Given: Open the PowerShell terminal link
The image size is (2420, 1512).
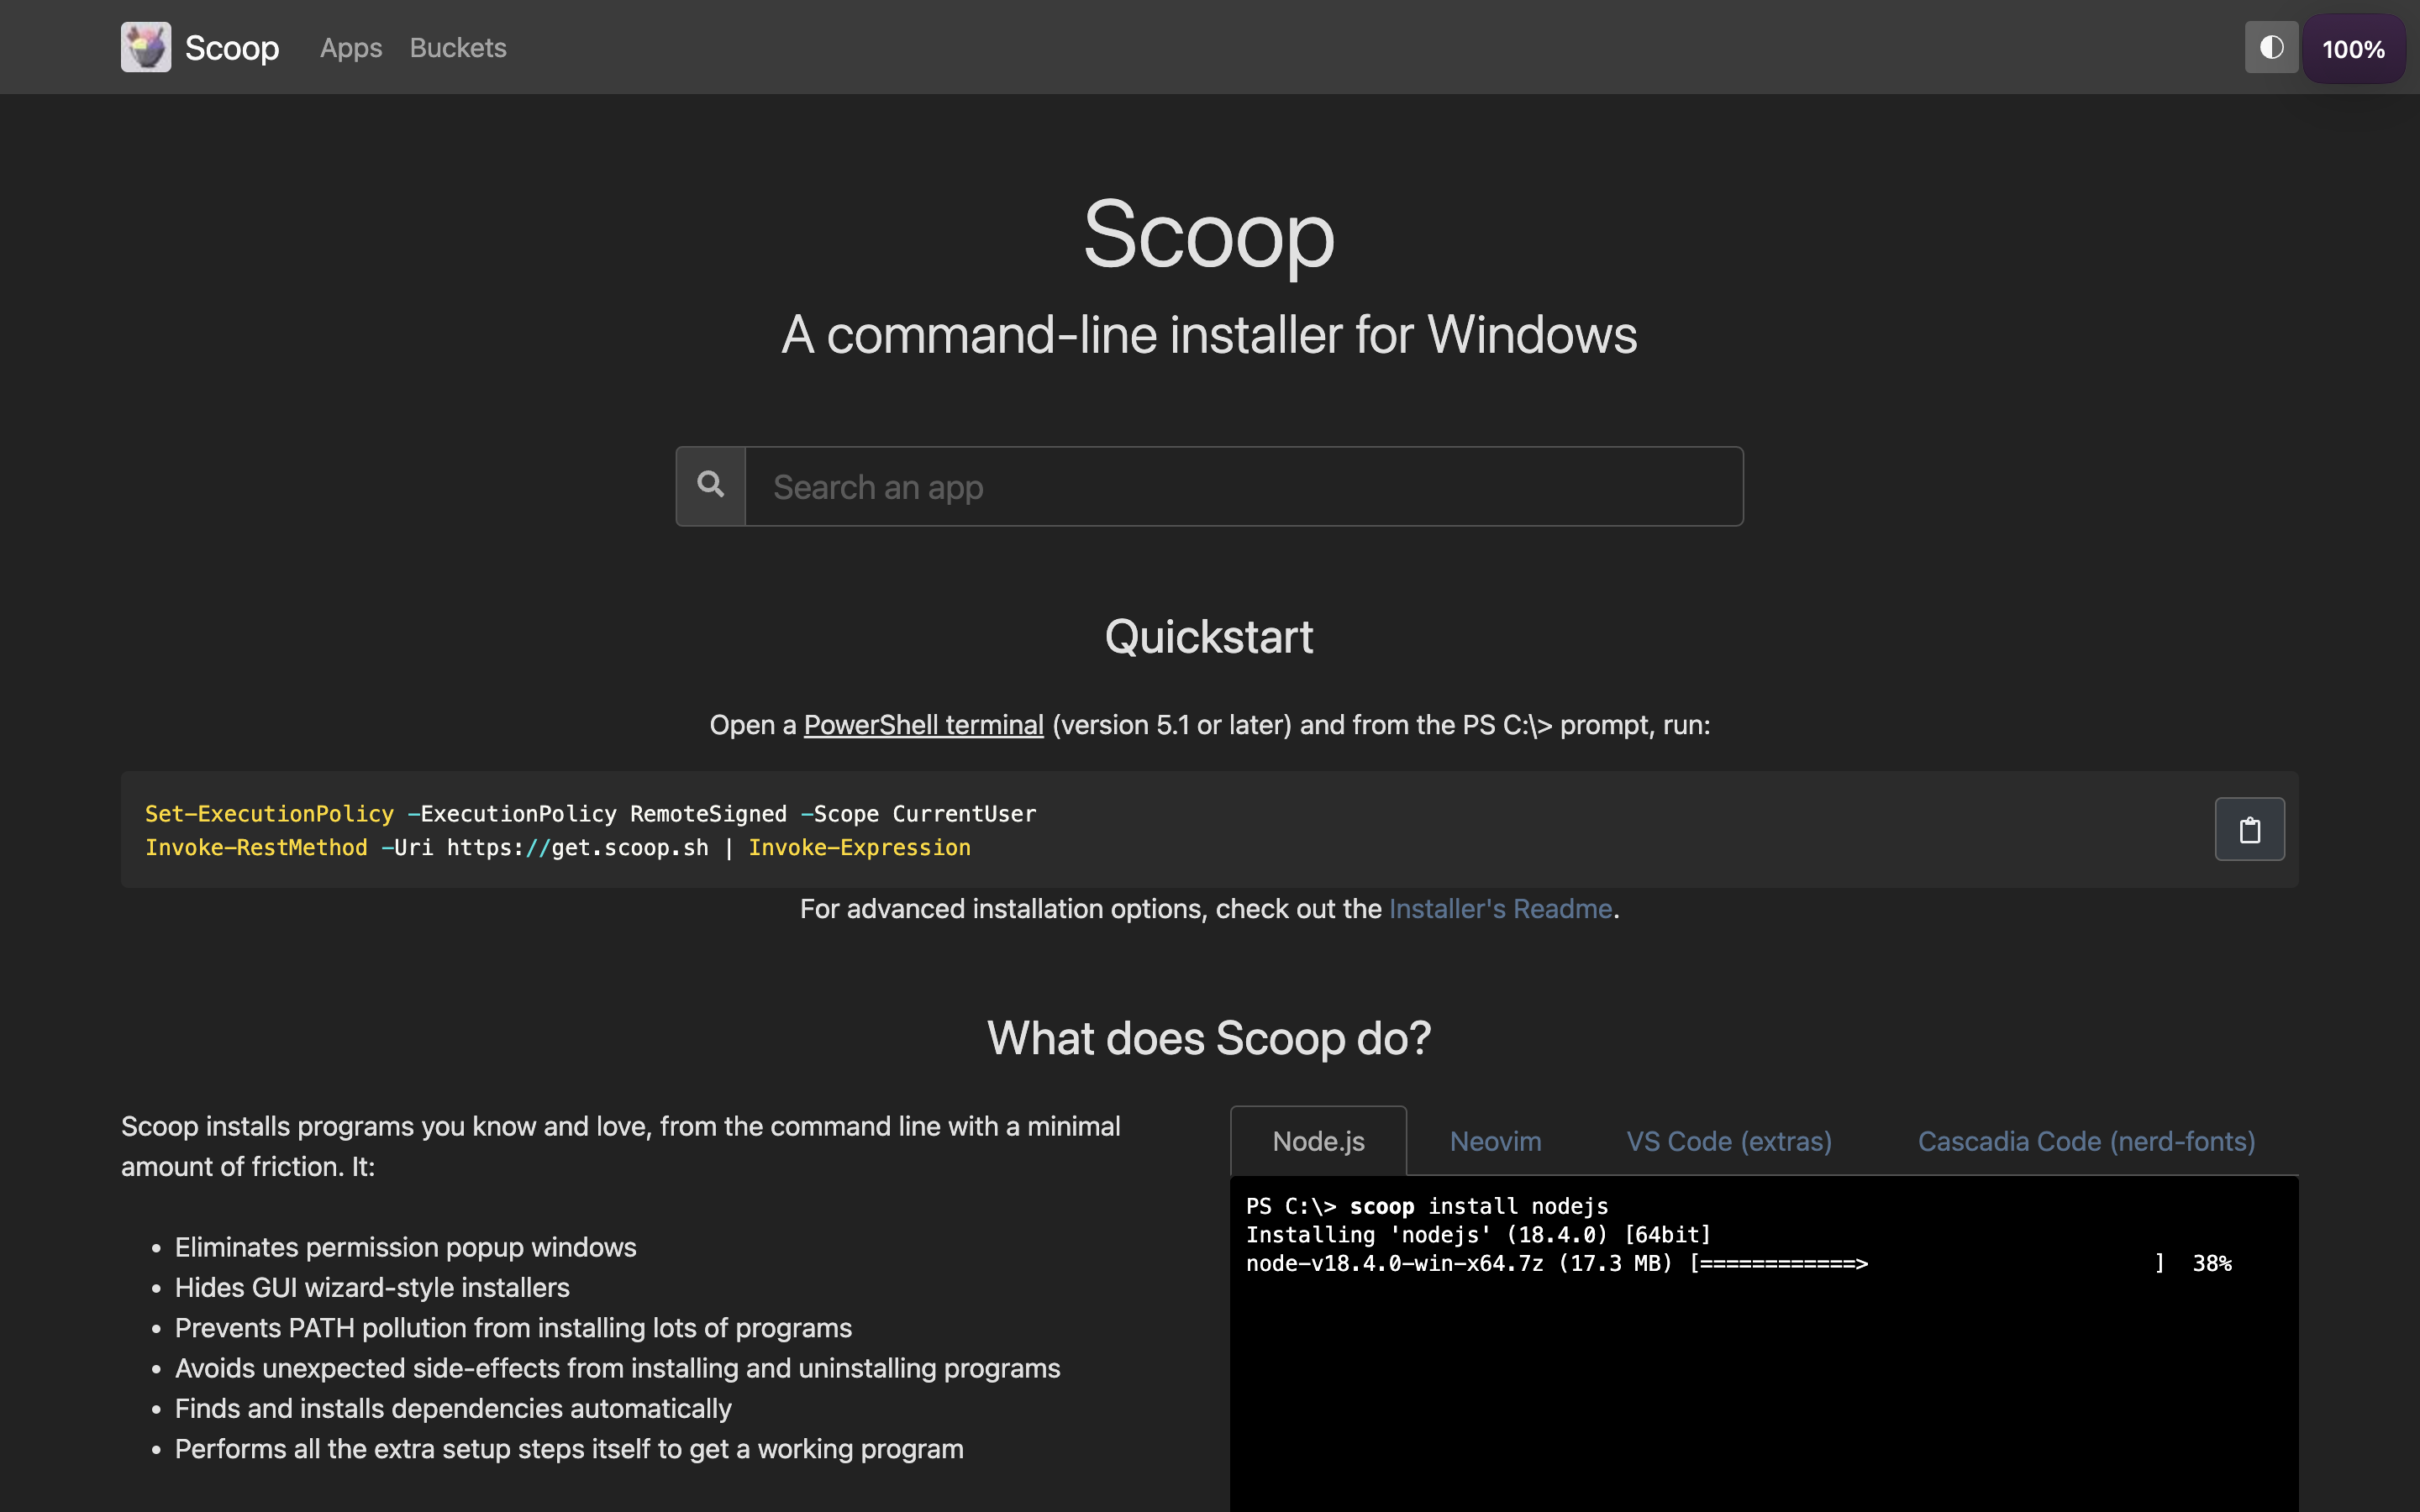Looking at the screenshot, I should tap(922, 724).
